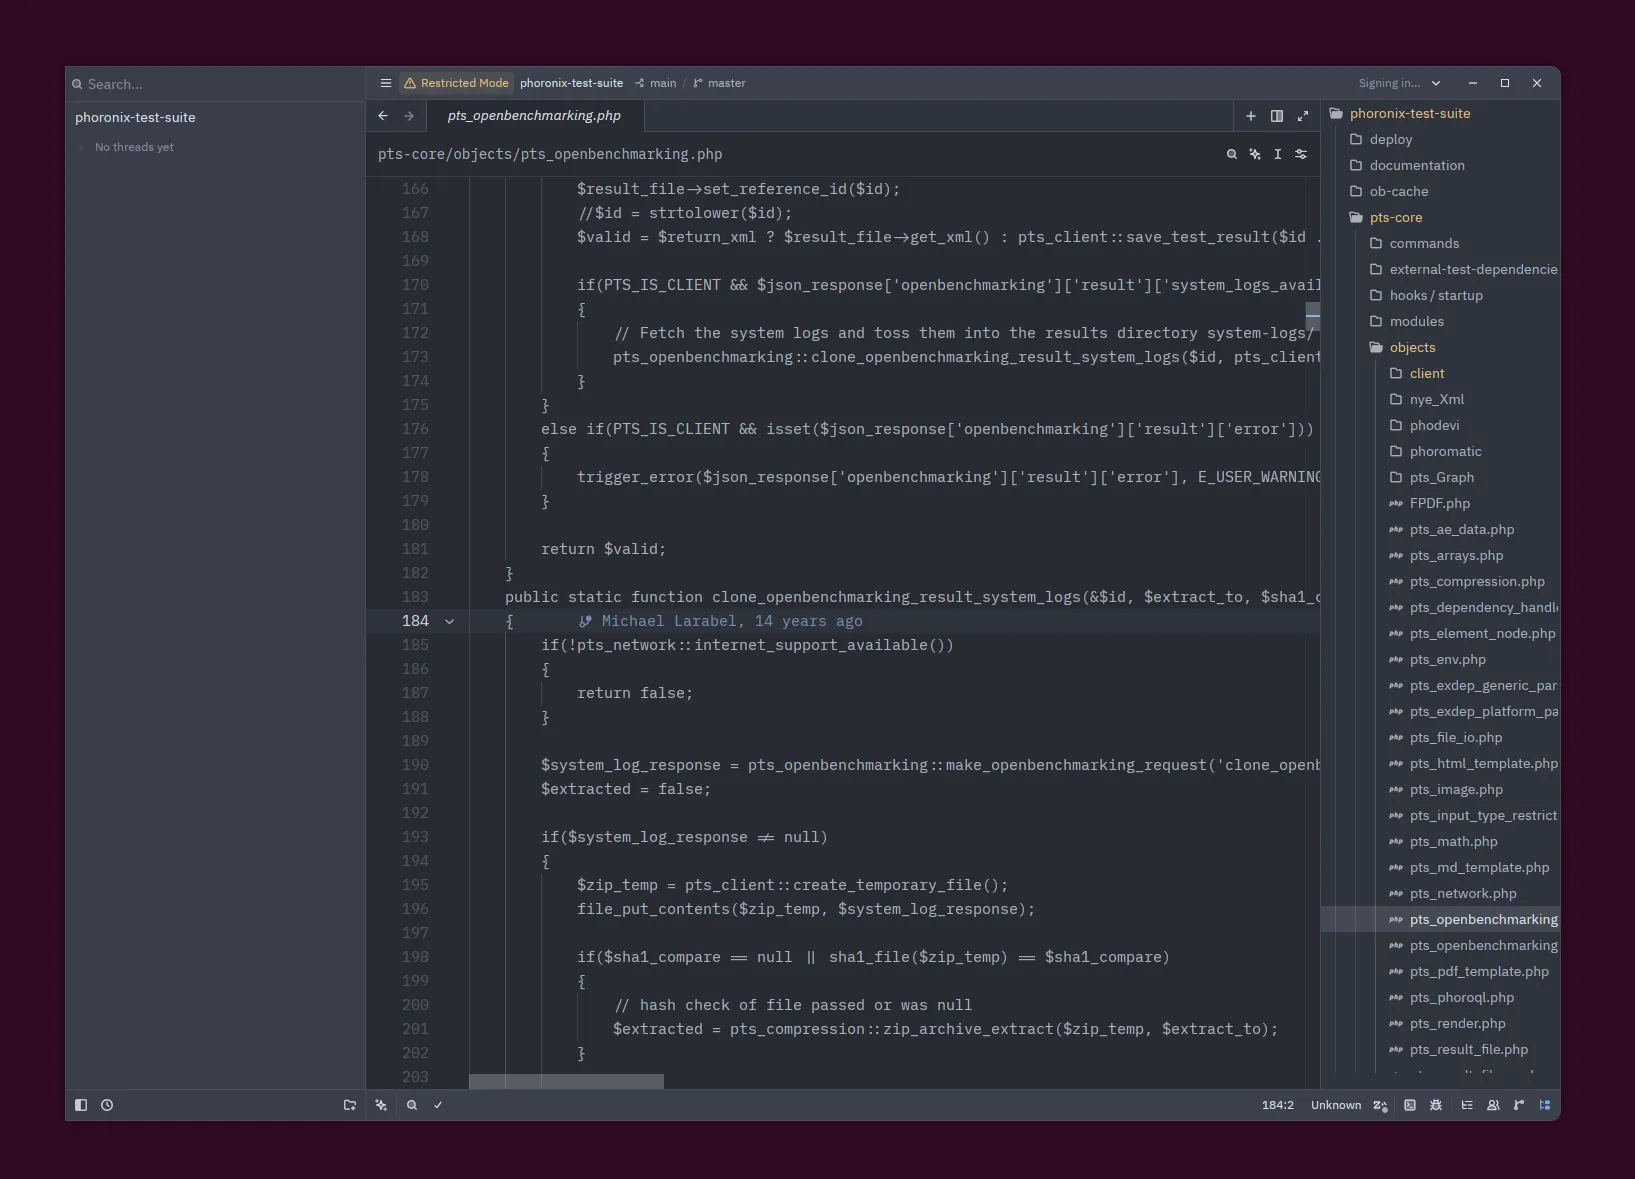1635x1179 pixels.
Task: Split the editor pane
Action: point(1277,116)
